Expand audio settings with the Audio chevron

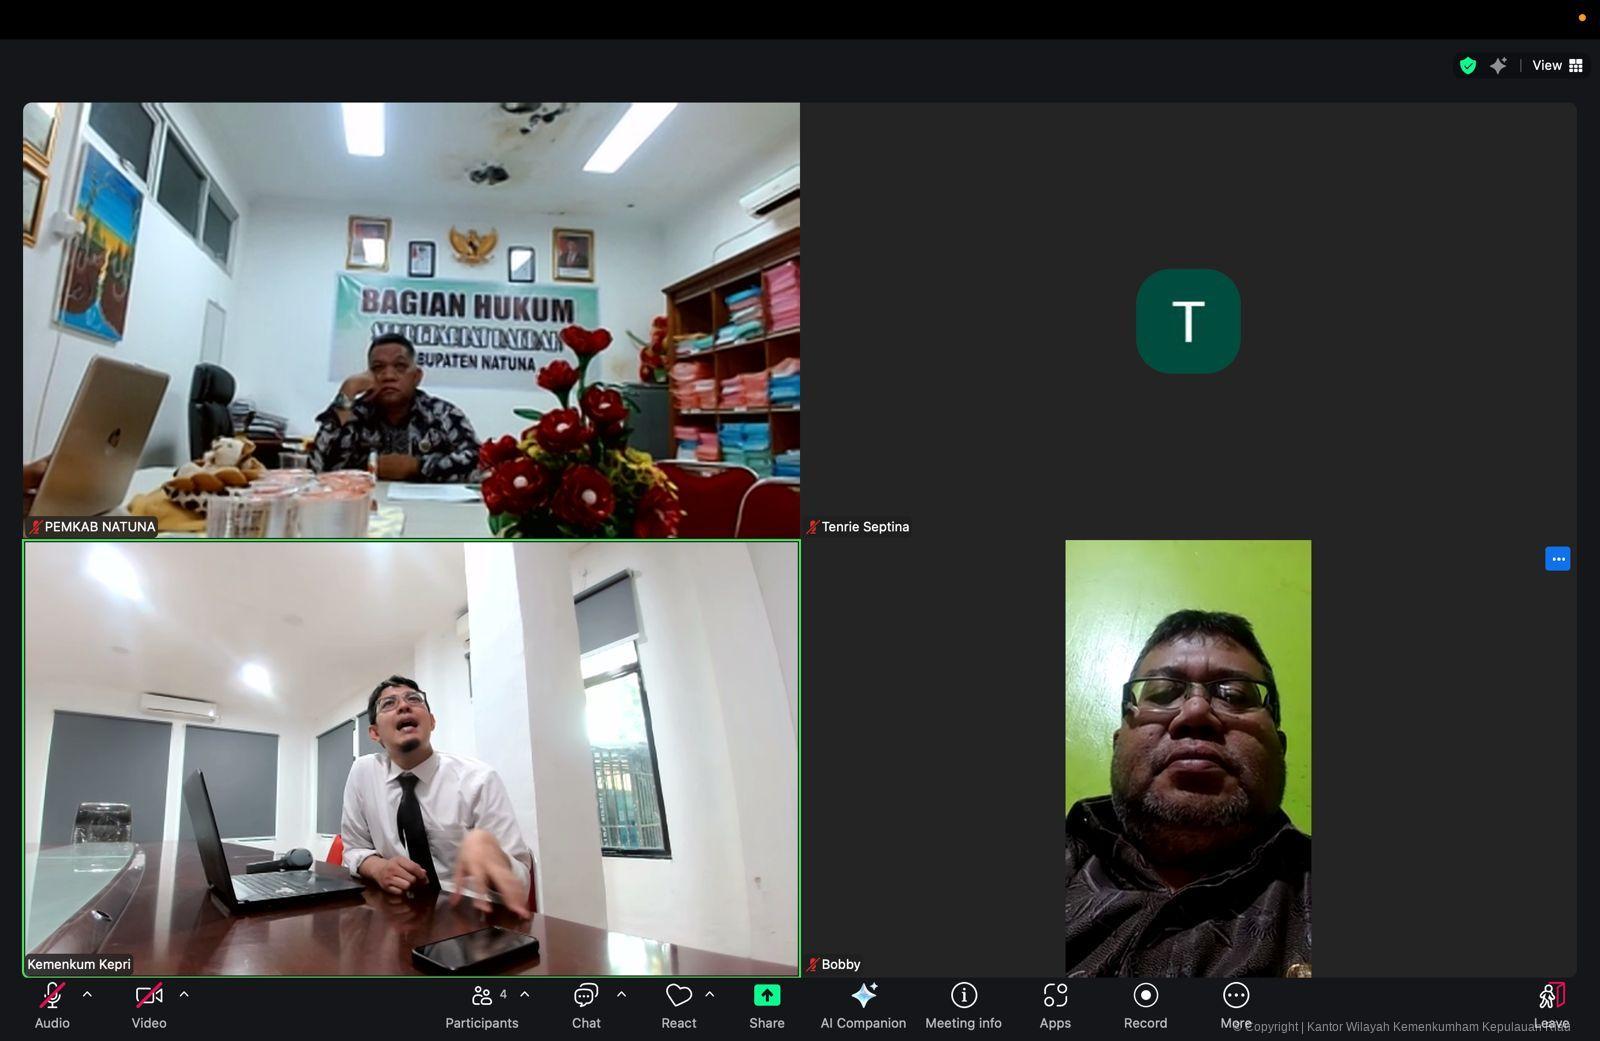[87, 993]
